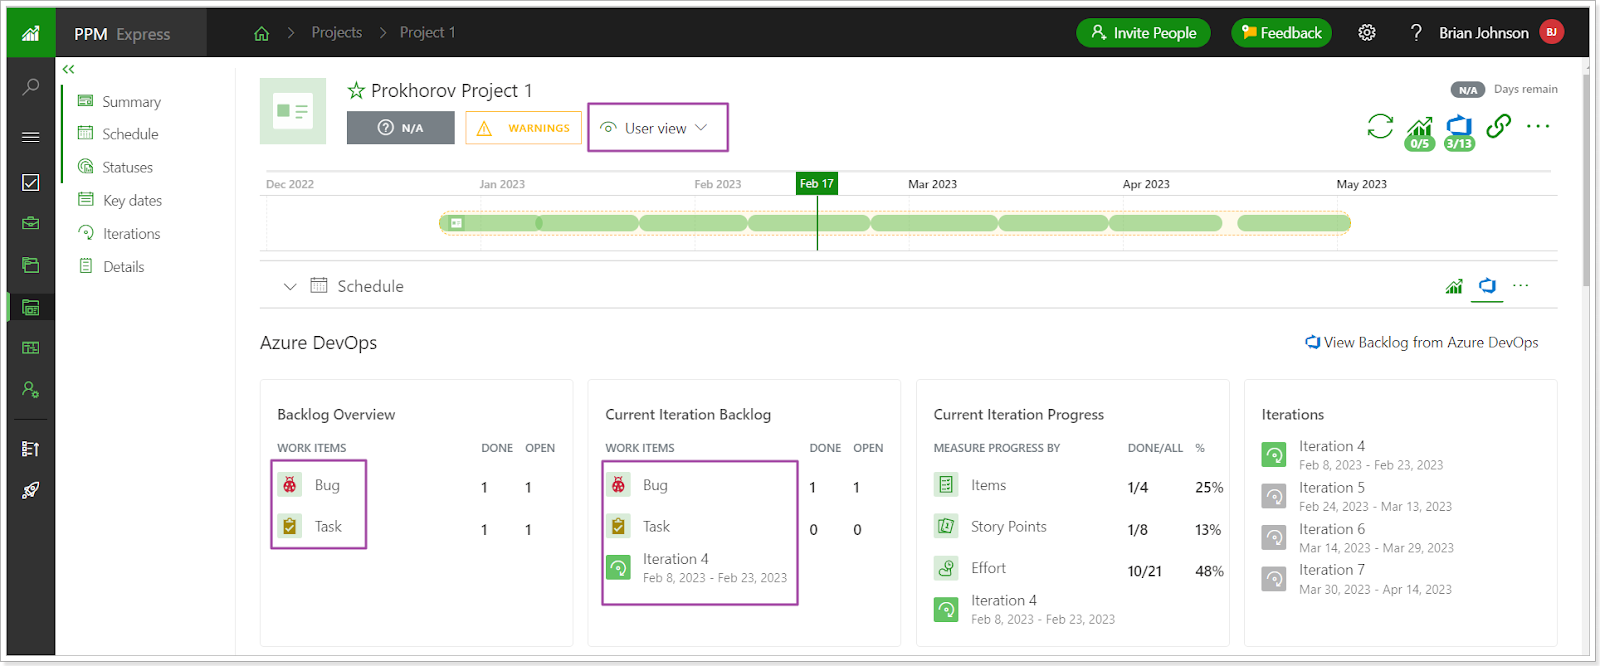Image resolution: width=1600 pixels, height=666 pixels.
Task: Collapse the Schedule section chevron
Action: (x=290, y=286)
